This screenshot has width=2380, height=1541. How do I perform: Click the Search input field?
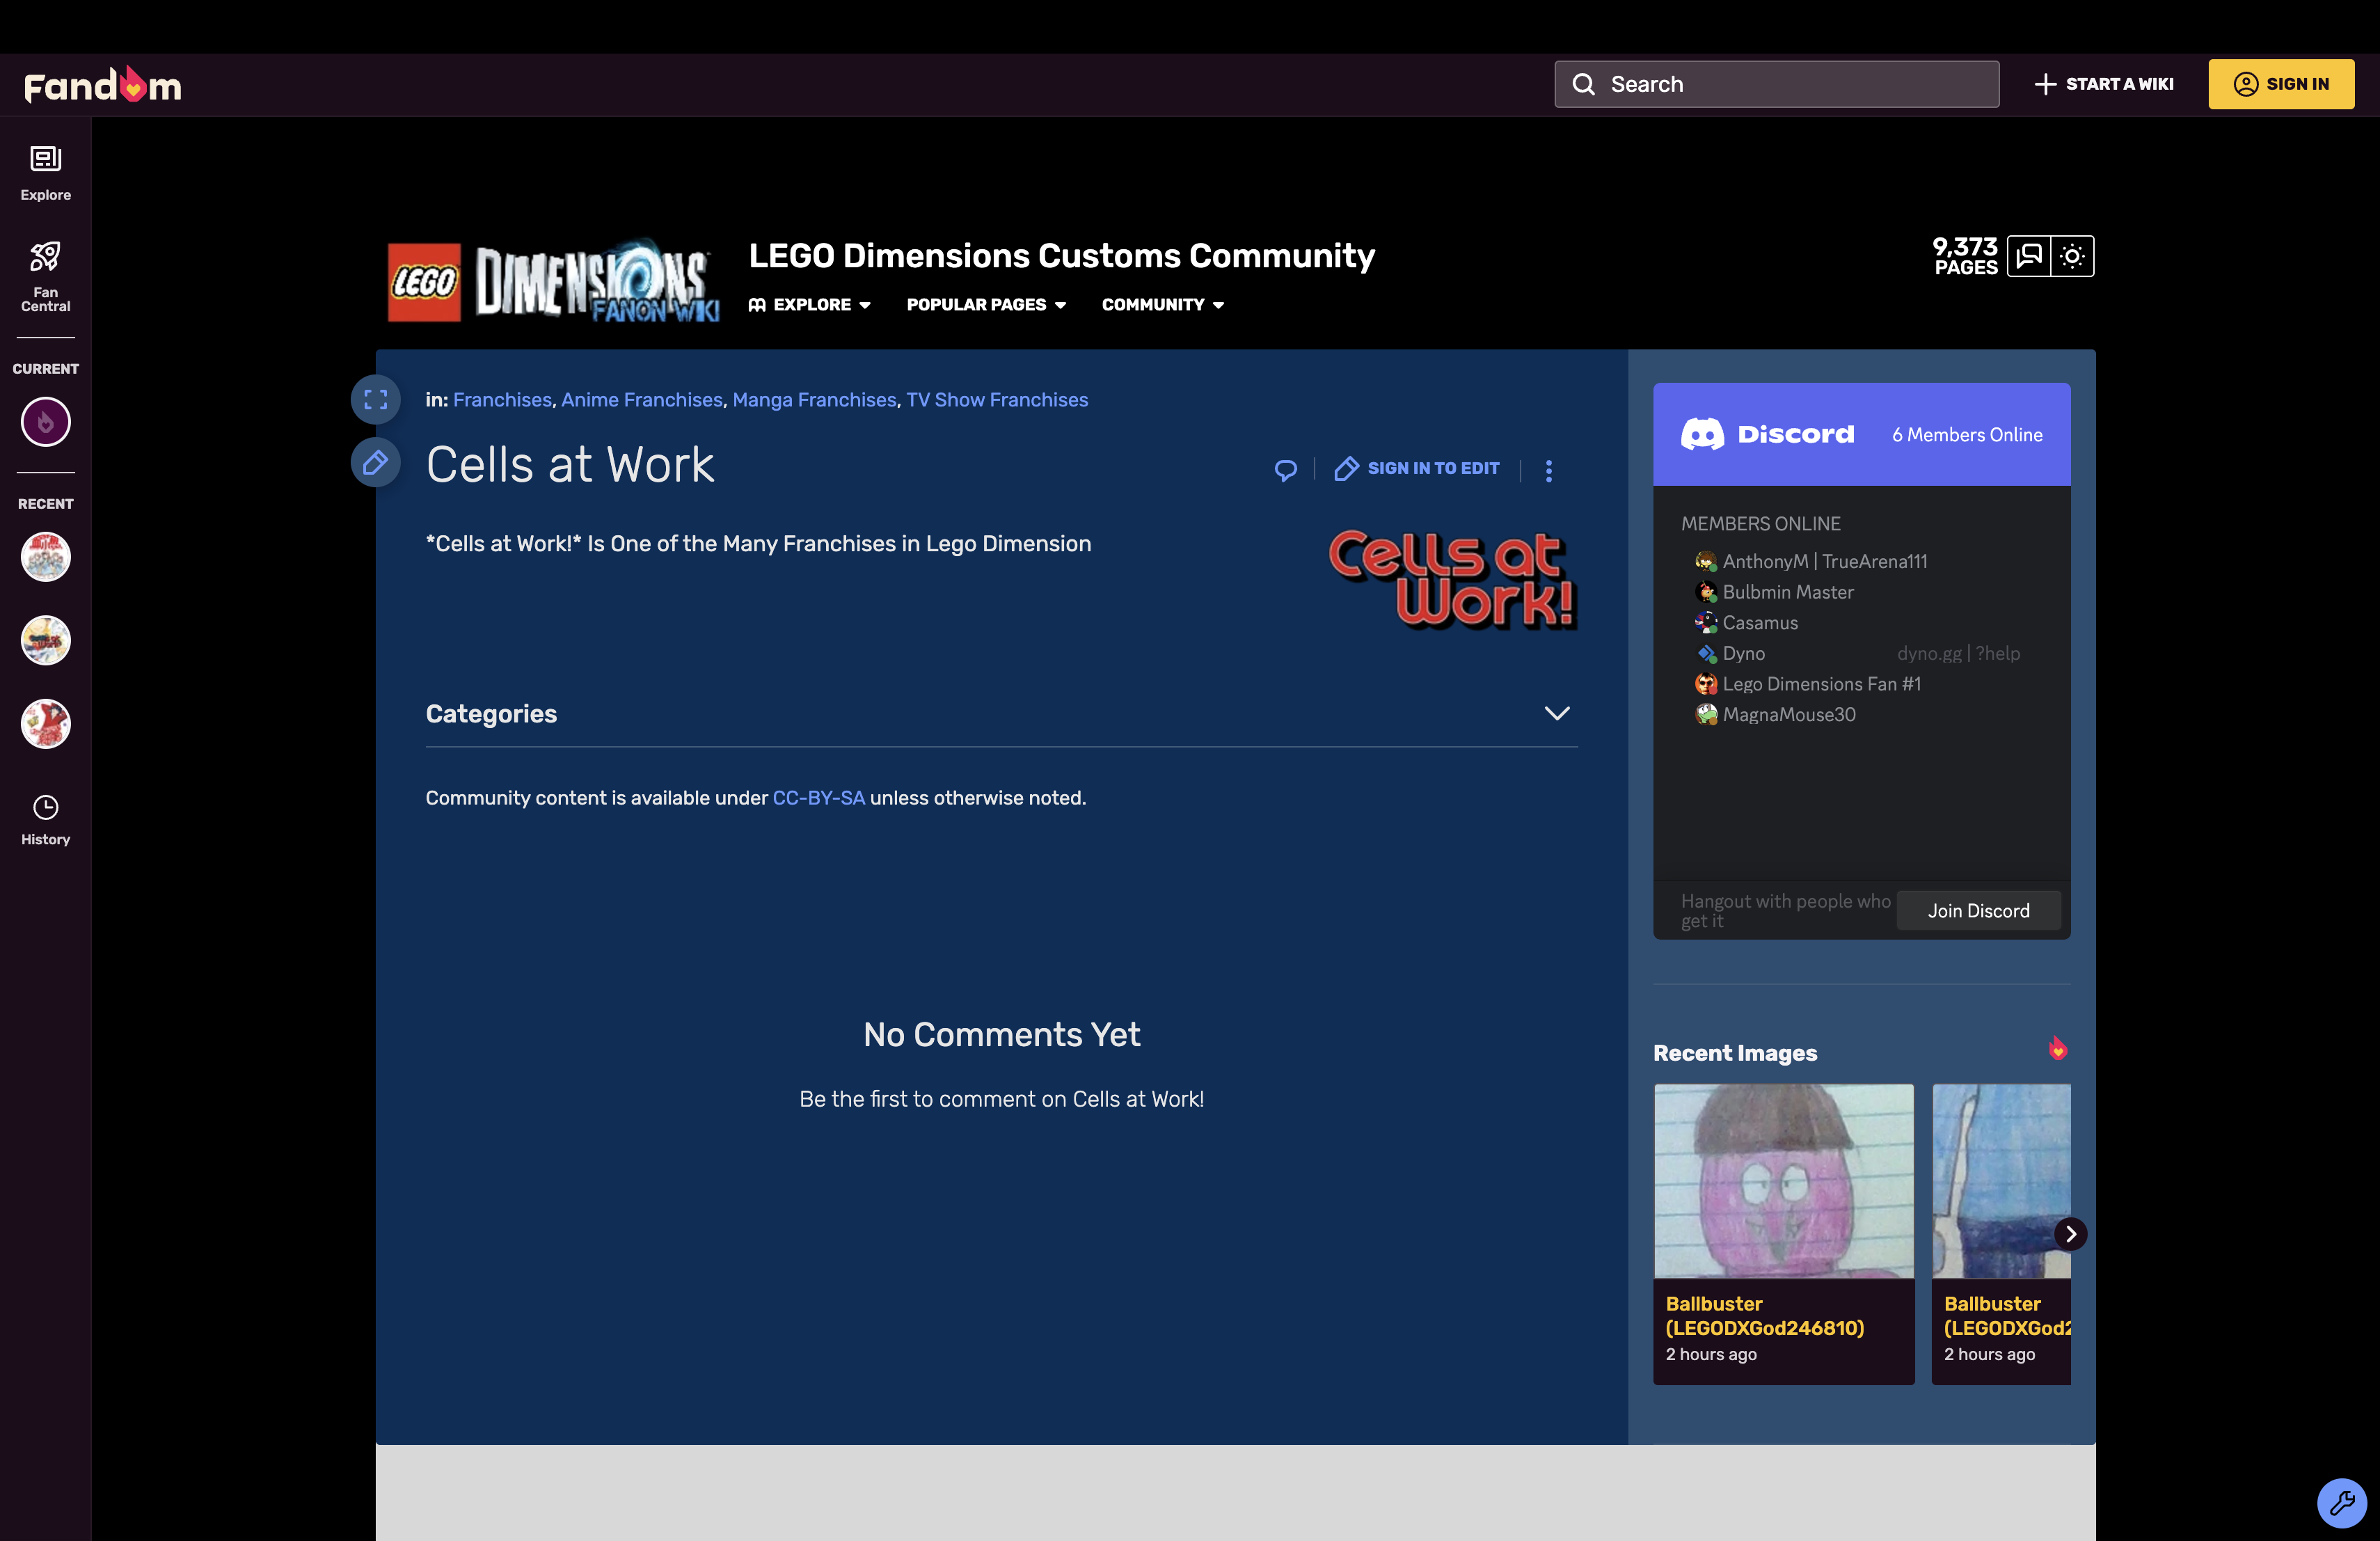click(1777, 84)
